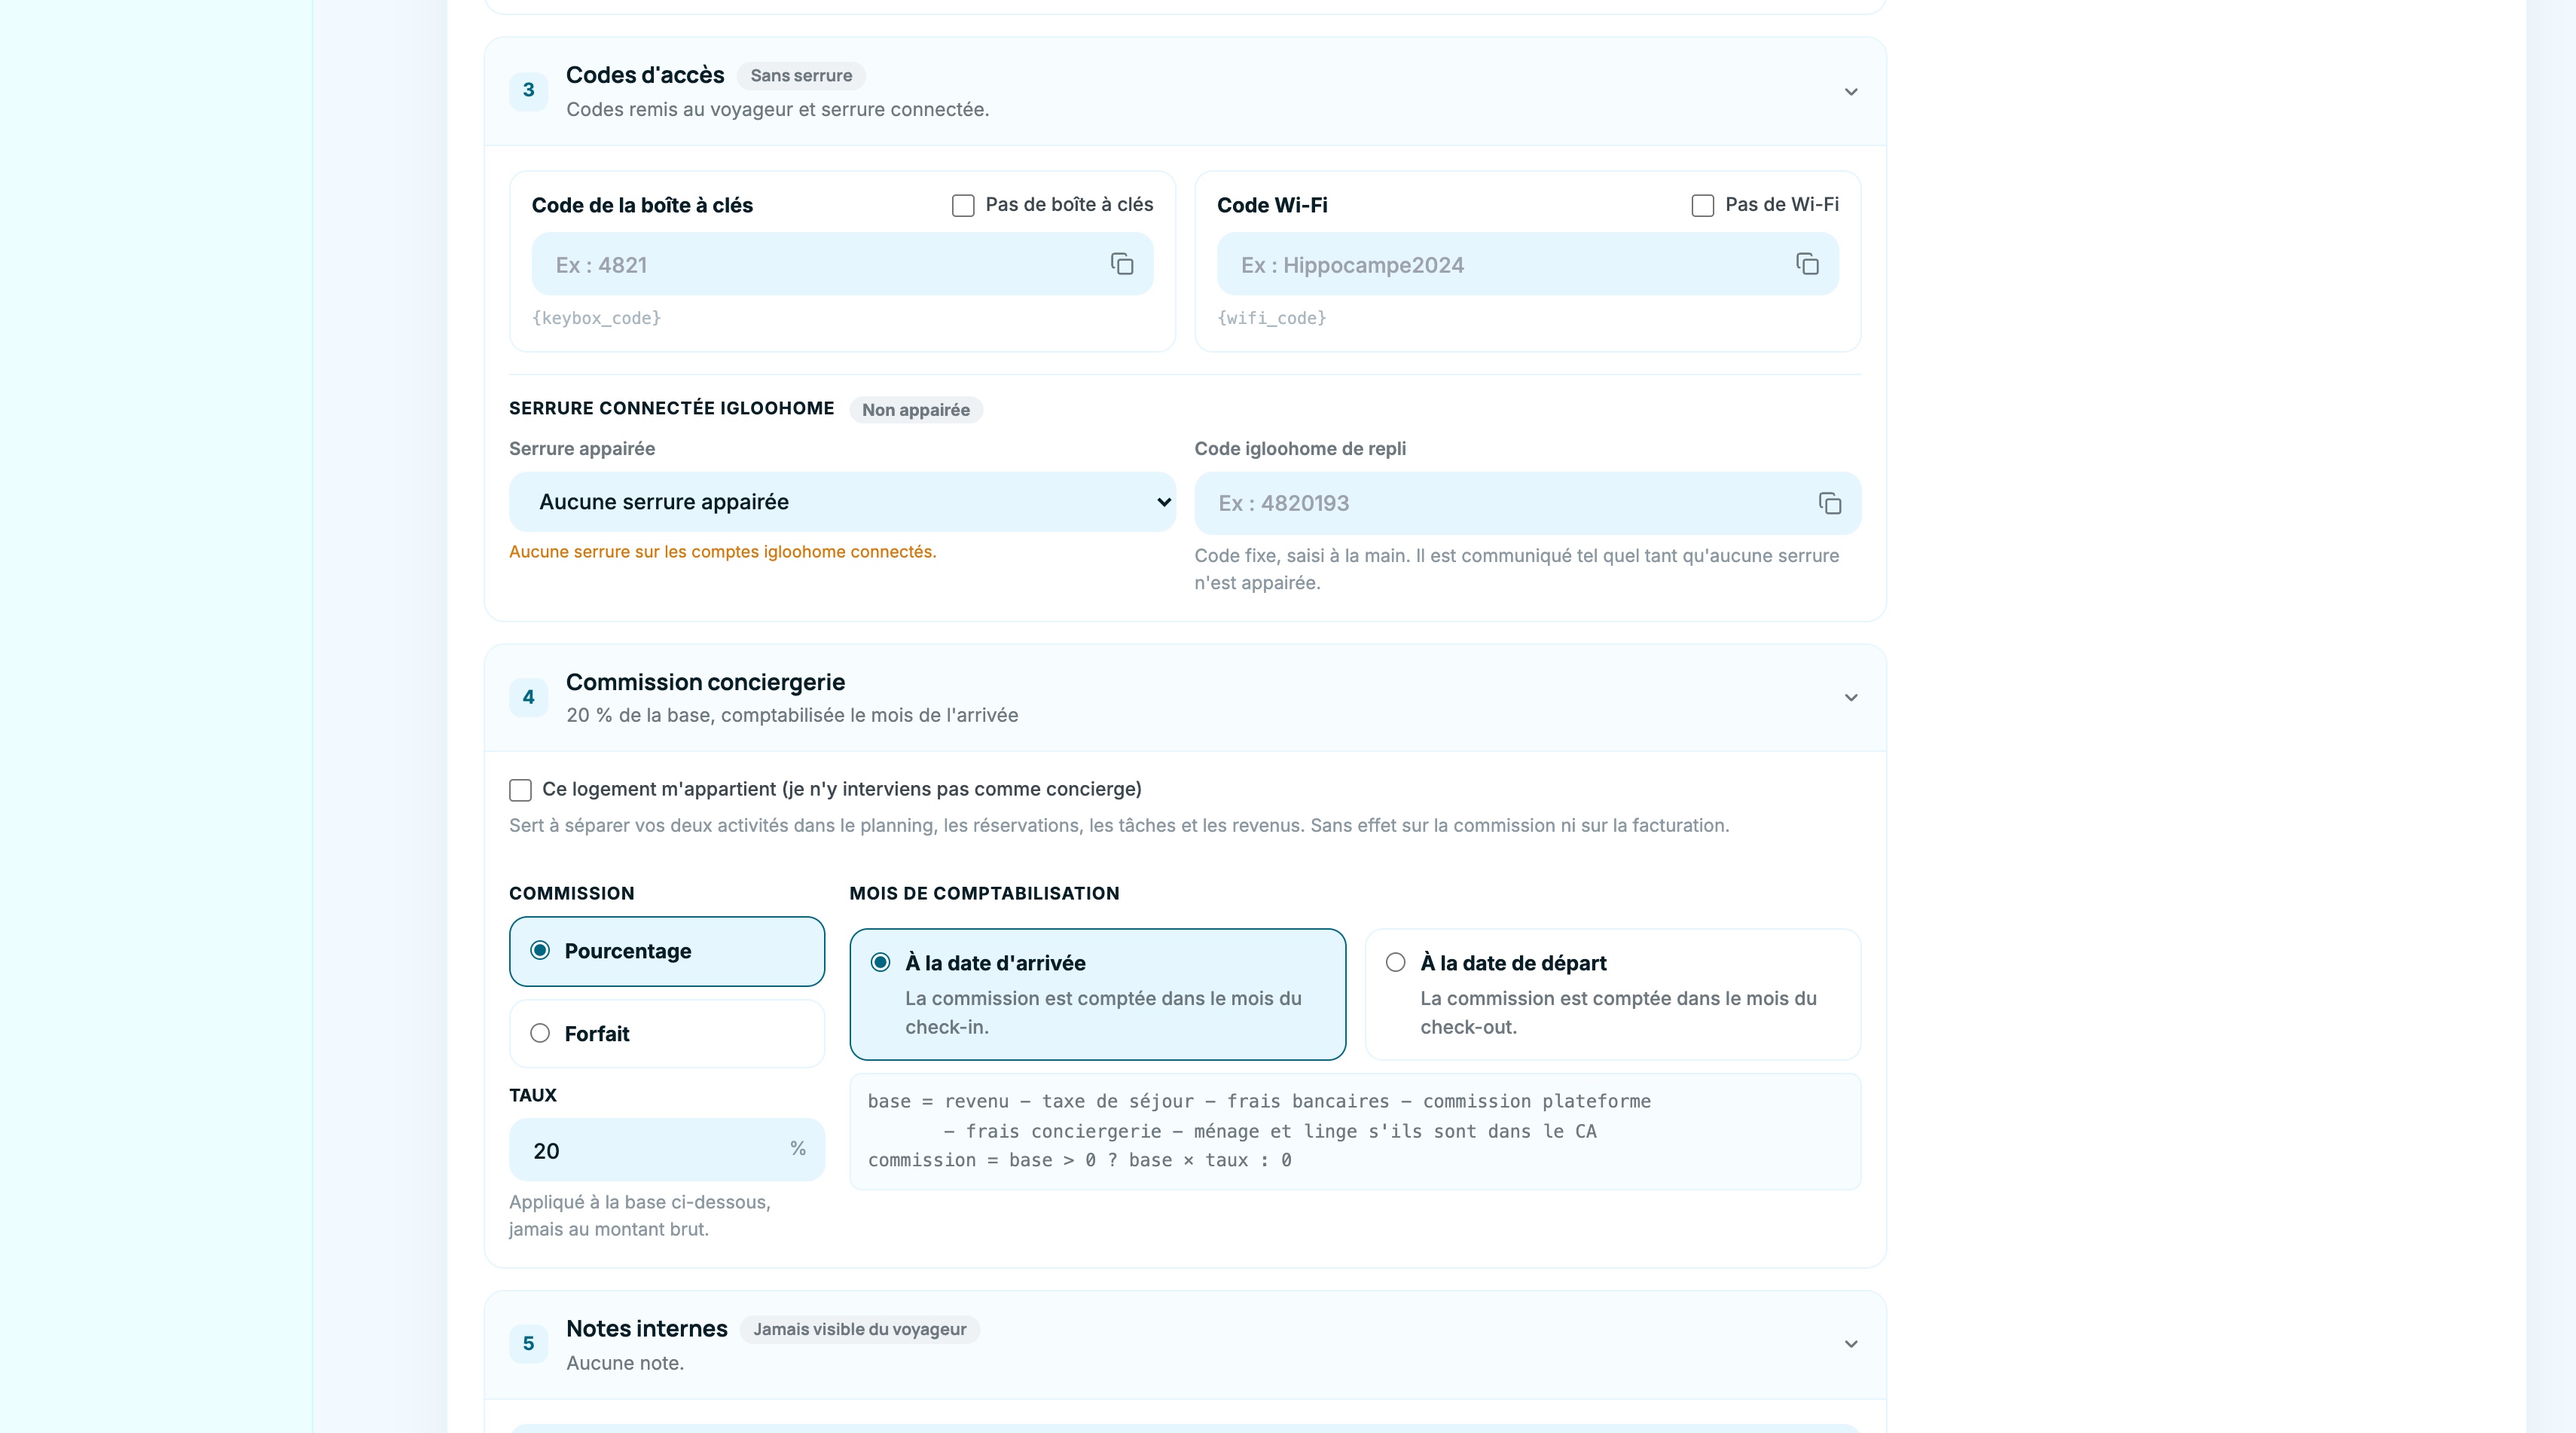2576x1433 pixels.
Task: Check 'Pas de boîte à clés'
Action: (963, 205)
